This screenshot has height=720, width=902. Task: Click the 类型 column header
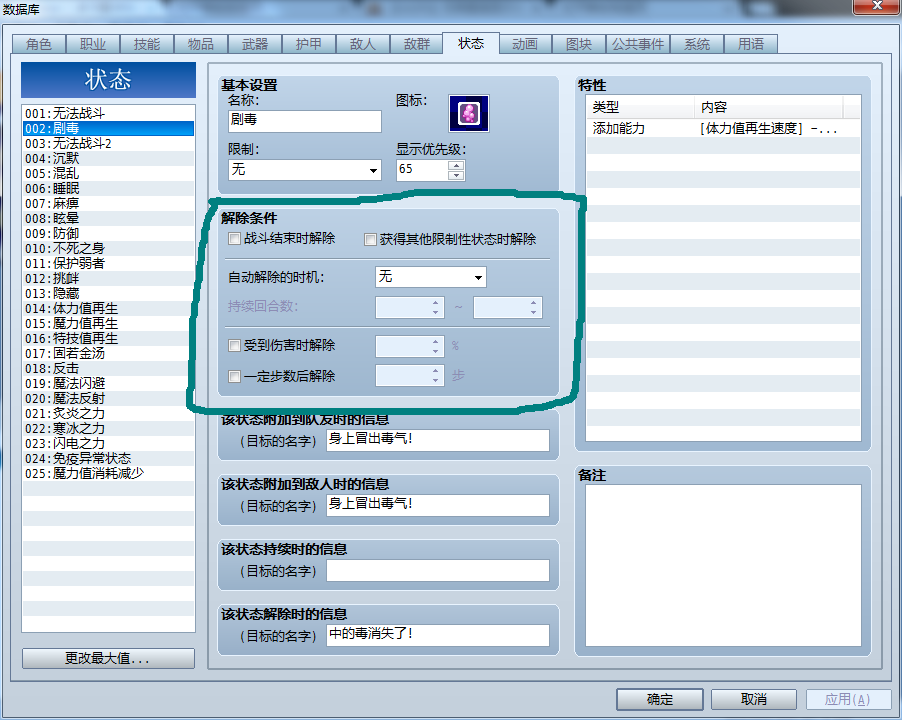640,107
